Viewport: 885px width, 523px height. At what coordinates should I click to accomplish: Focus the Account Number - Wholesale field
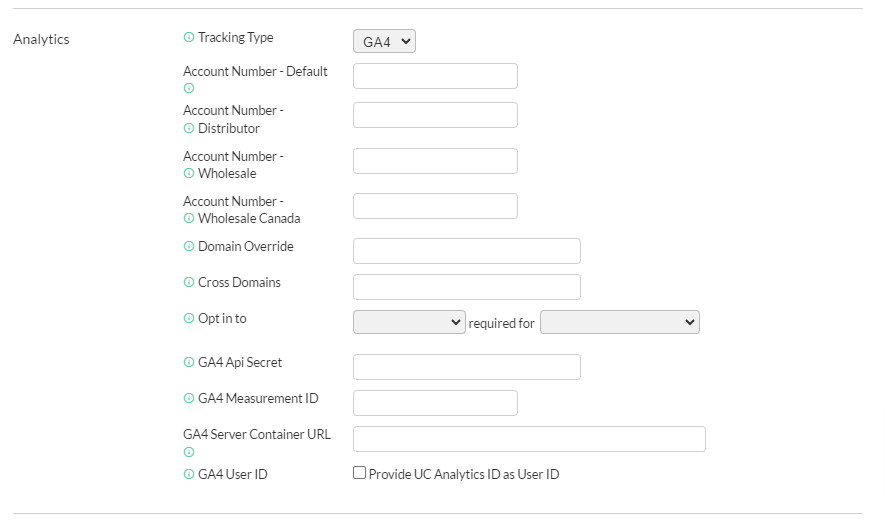435,161
